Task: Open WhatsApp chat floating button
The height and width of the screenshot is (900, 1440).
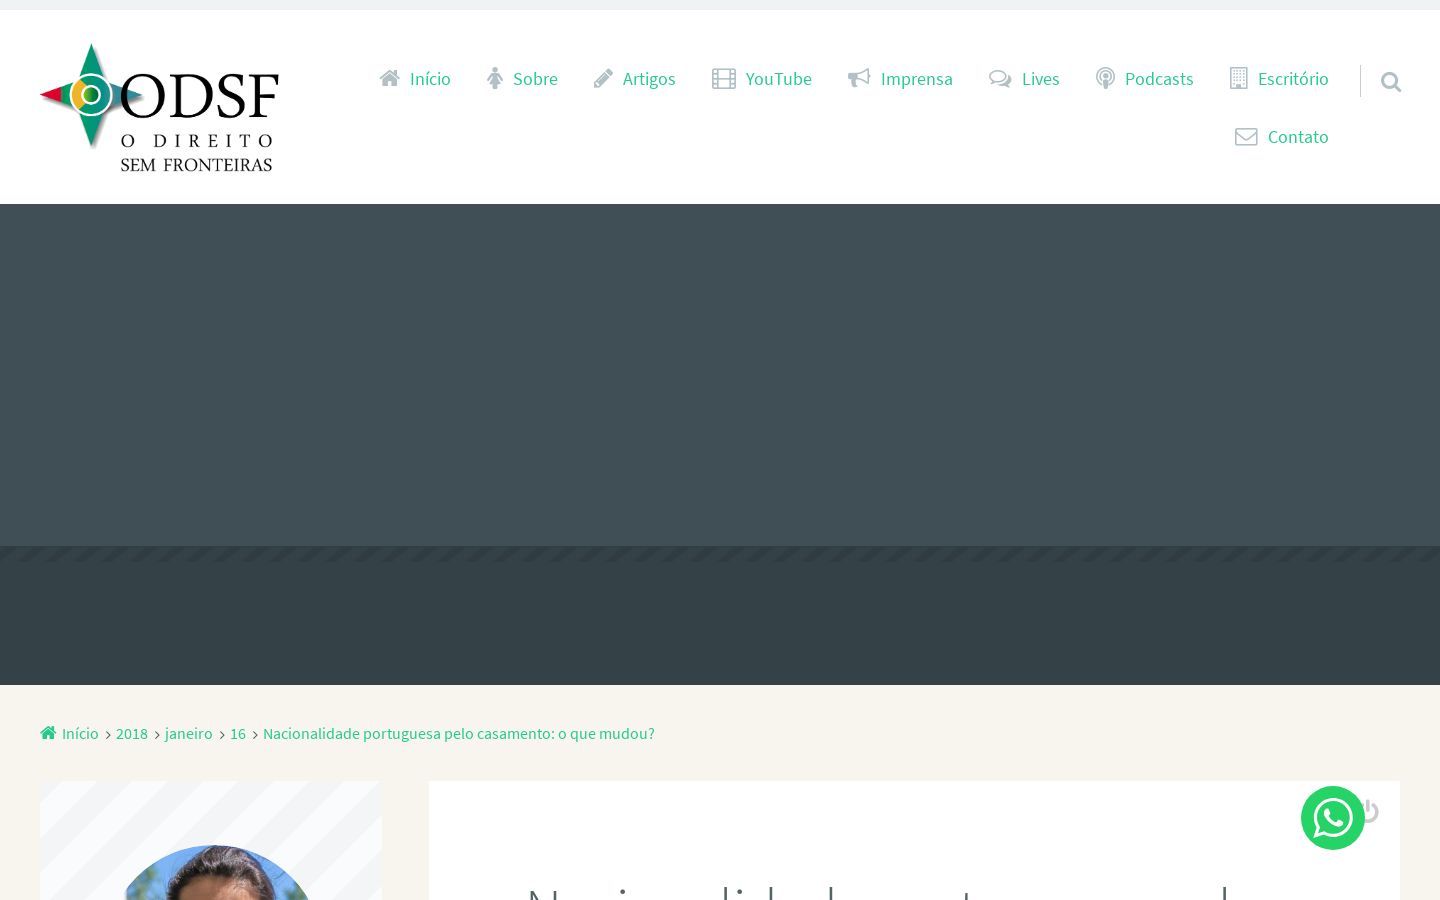Action: pyautogui.click(x=1333, y=818)
